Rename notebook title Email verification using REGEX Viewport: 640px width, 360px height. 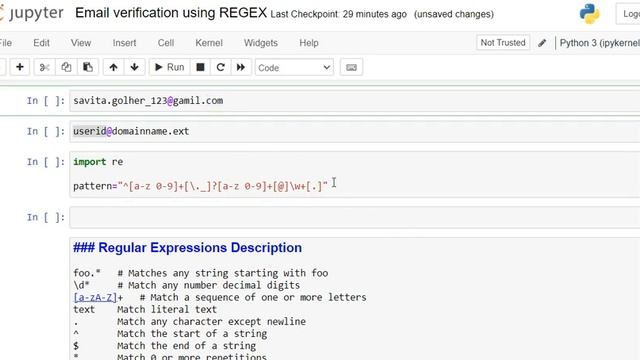tap(171, 13)
